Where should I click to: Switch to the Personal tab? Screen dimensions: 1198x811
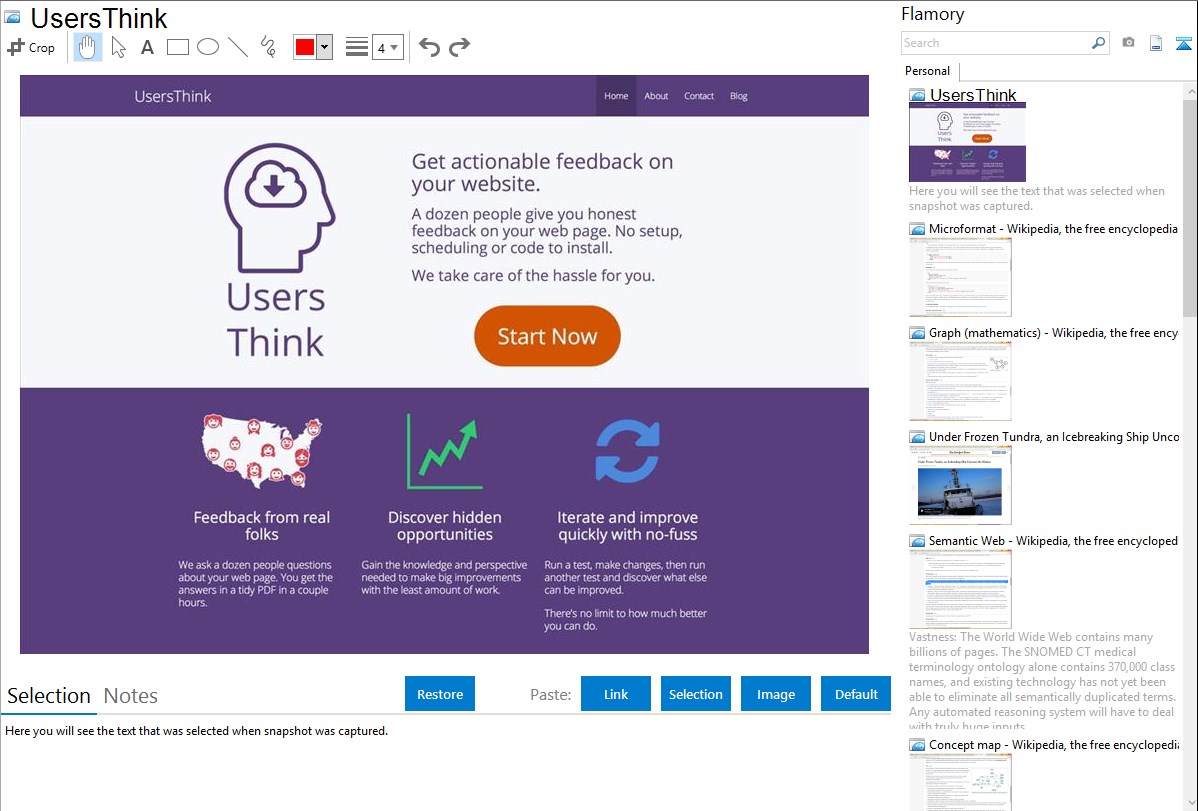[x=928, y=71]
